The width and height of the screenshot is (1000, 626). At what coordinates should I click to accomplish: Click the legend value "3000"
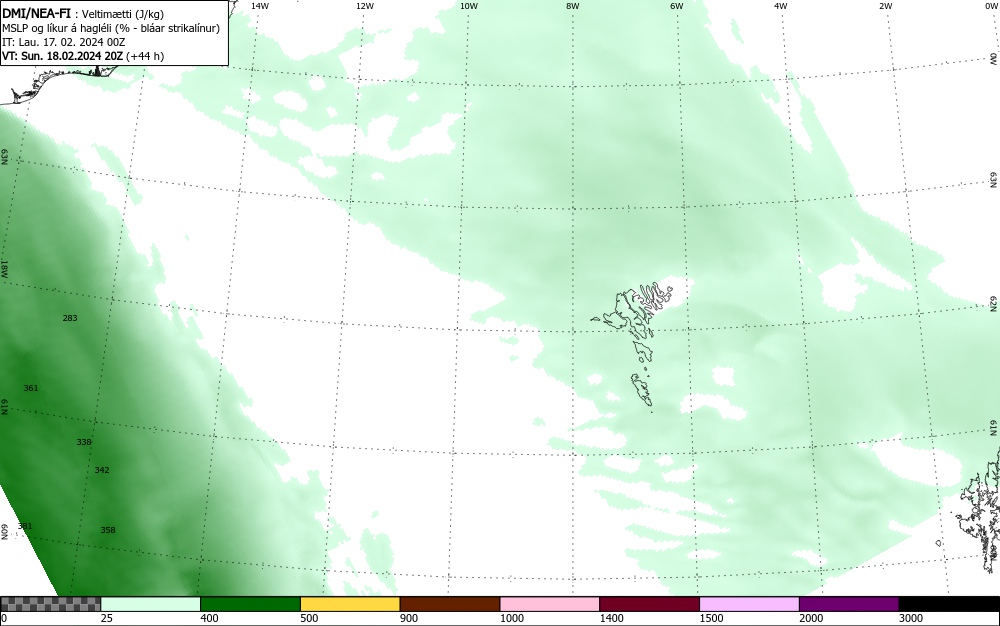click(911, 618)
